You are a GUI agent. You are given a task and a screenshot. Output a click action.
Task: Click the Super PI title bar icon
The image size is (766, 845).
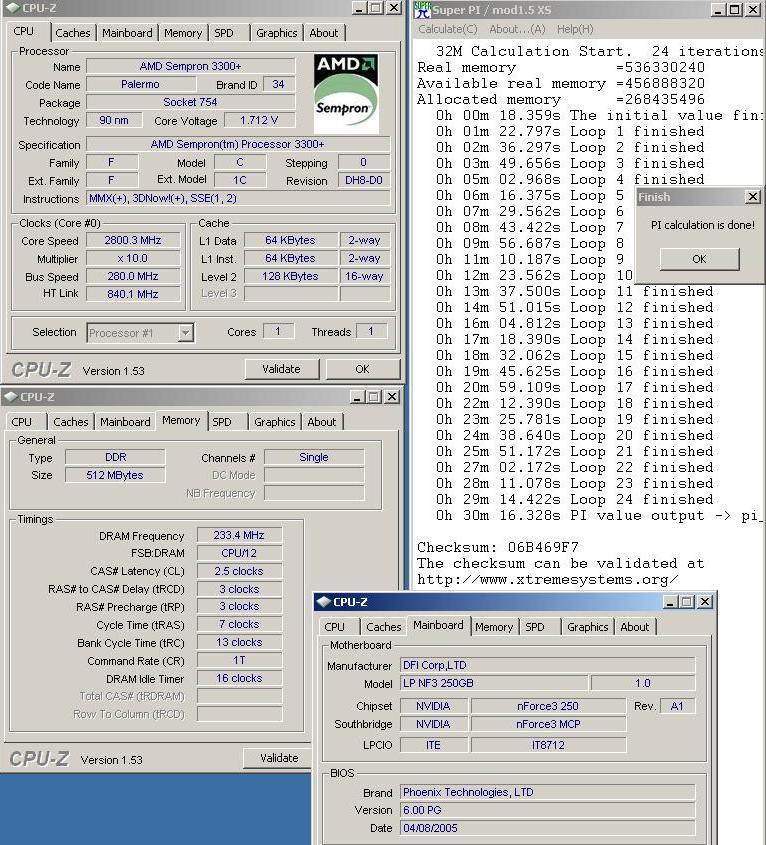(x=423, y=9)
